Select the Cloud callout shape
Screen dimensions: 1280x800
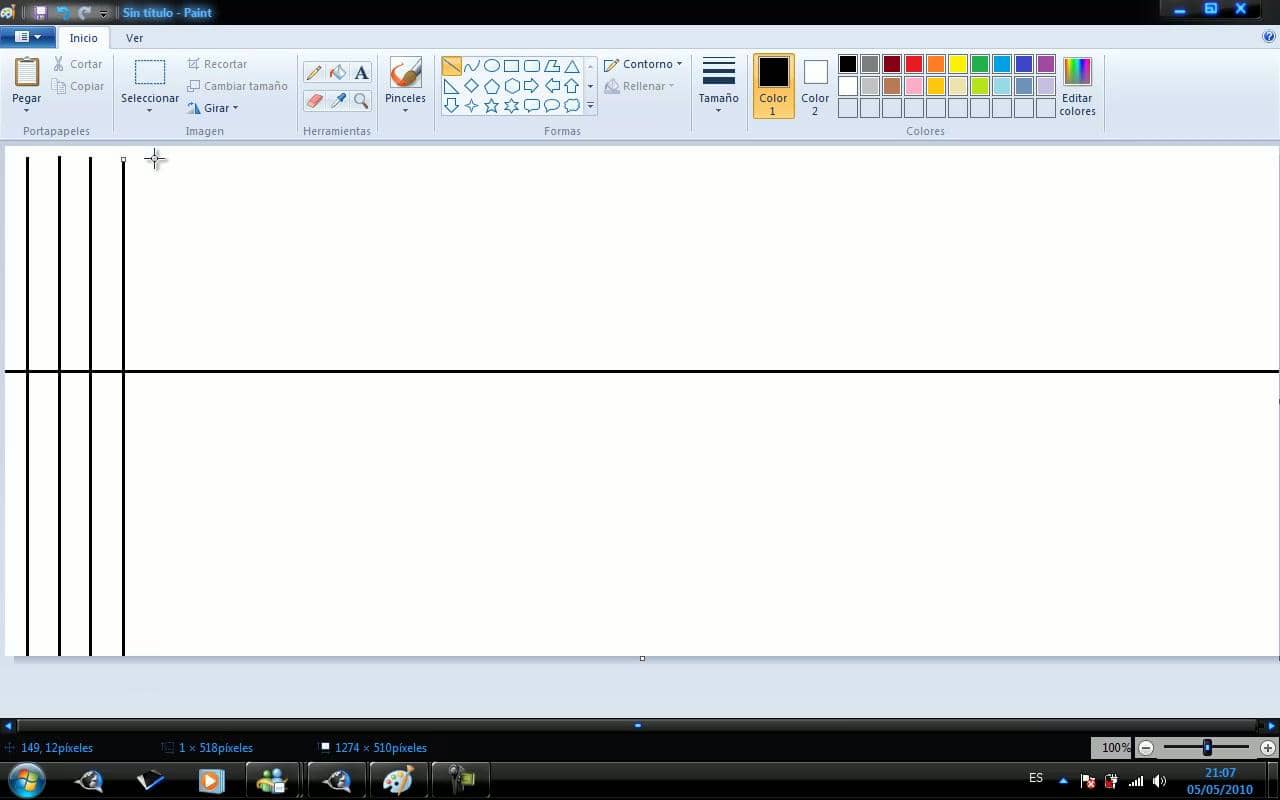[x=571, y=105]
